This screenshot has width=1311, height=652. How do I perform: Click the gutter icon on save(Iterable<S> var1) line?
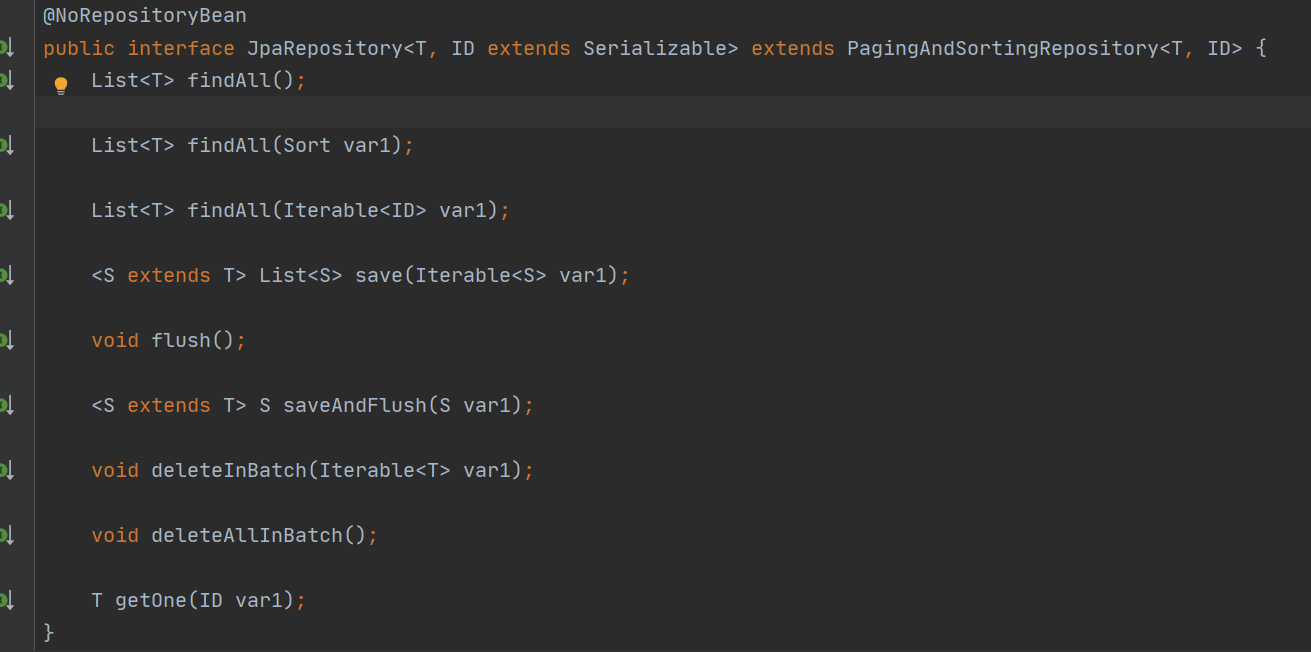(x=6, y=275)
